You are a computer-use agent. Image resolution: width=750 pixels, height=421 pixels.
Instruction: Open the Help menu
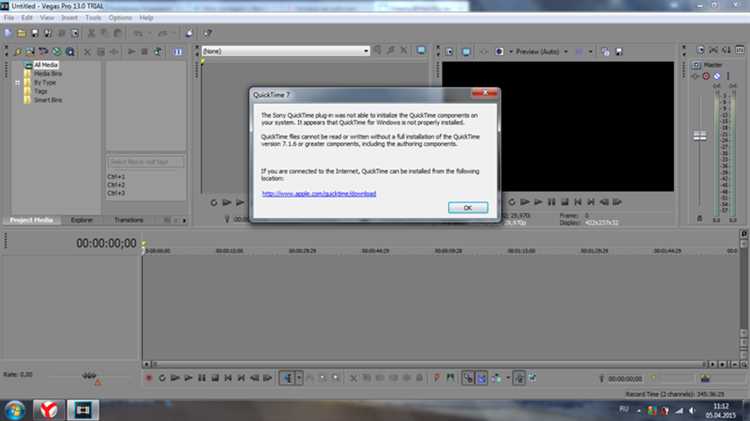pyautogui.click(x=146, y=18)
